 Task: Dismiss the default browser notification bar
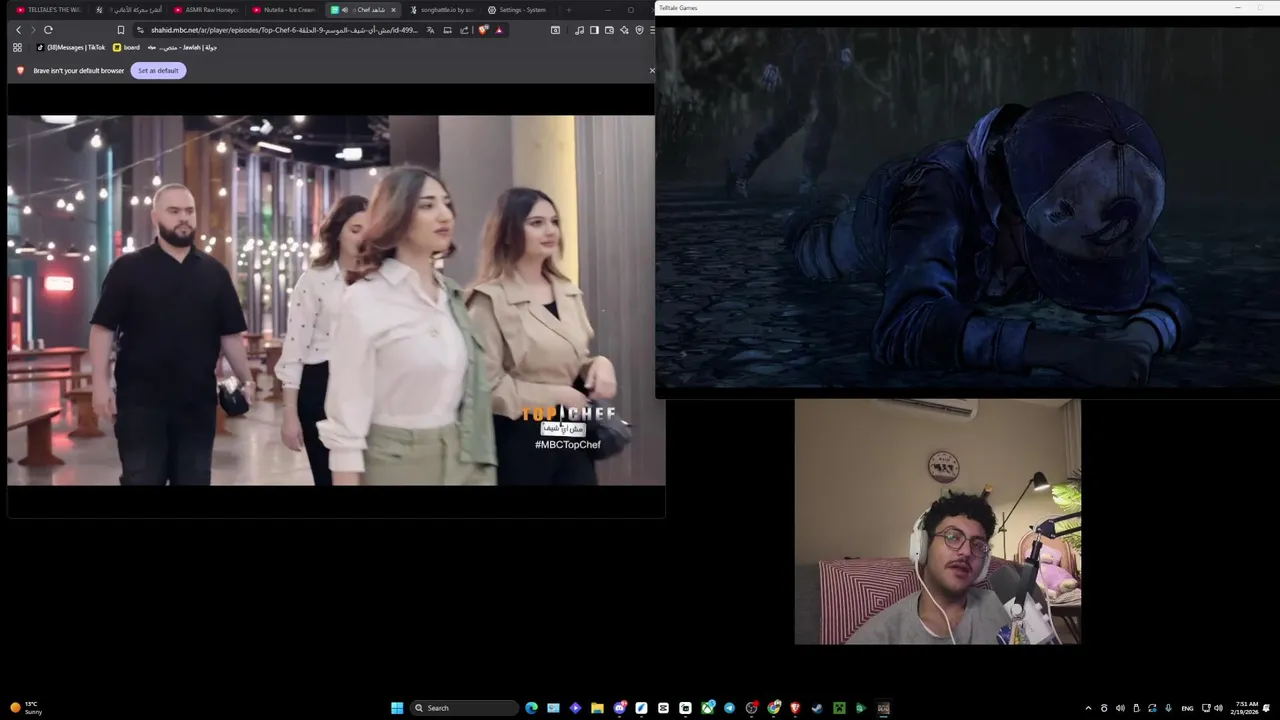click(x=652, y=70)
